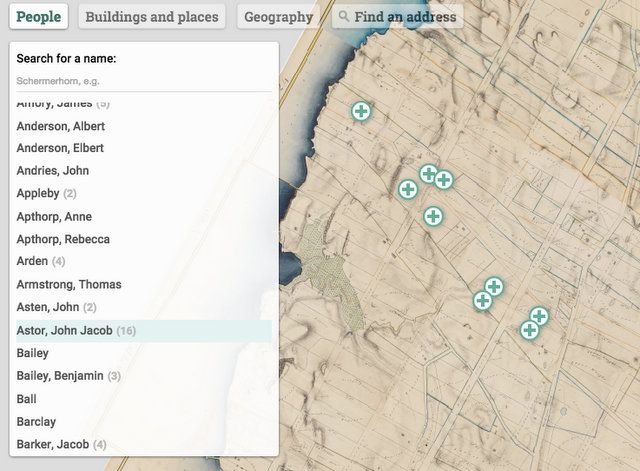This screenshot has width=640, height=471.
Task: Click the Find an address search box
Action: click(398, 17)
